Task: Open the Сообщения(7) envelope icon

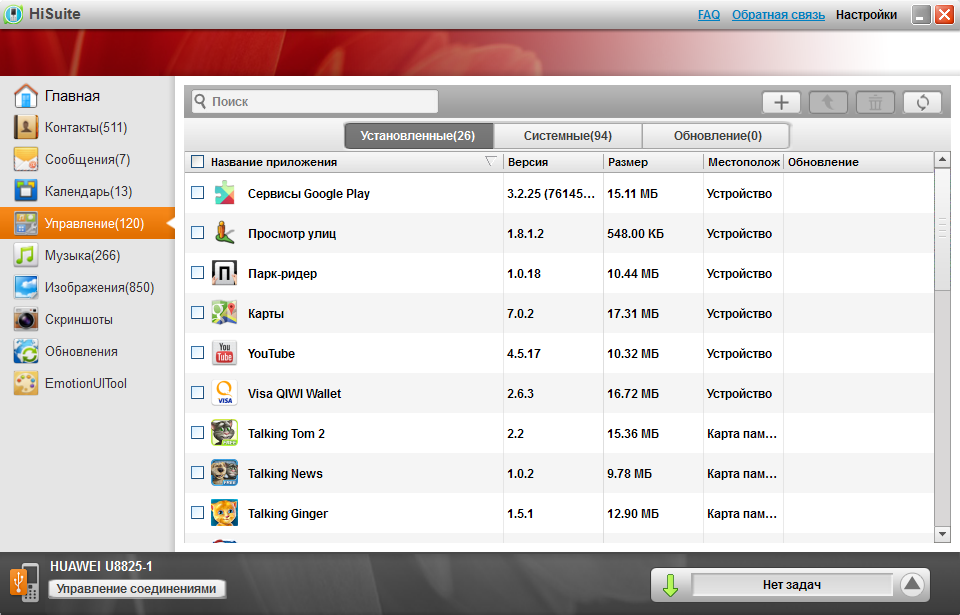Action: 26,159
